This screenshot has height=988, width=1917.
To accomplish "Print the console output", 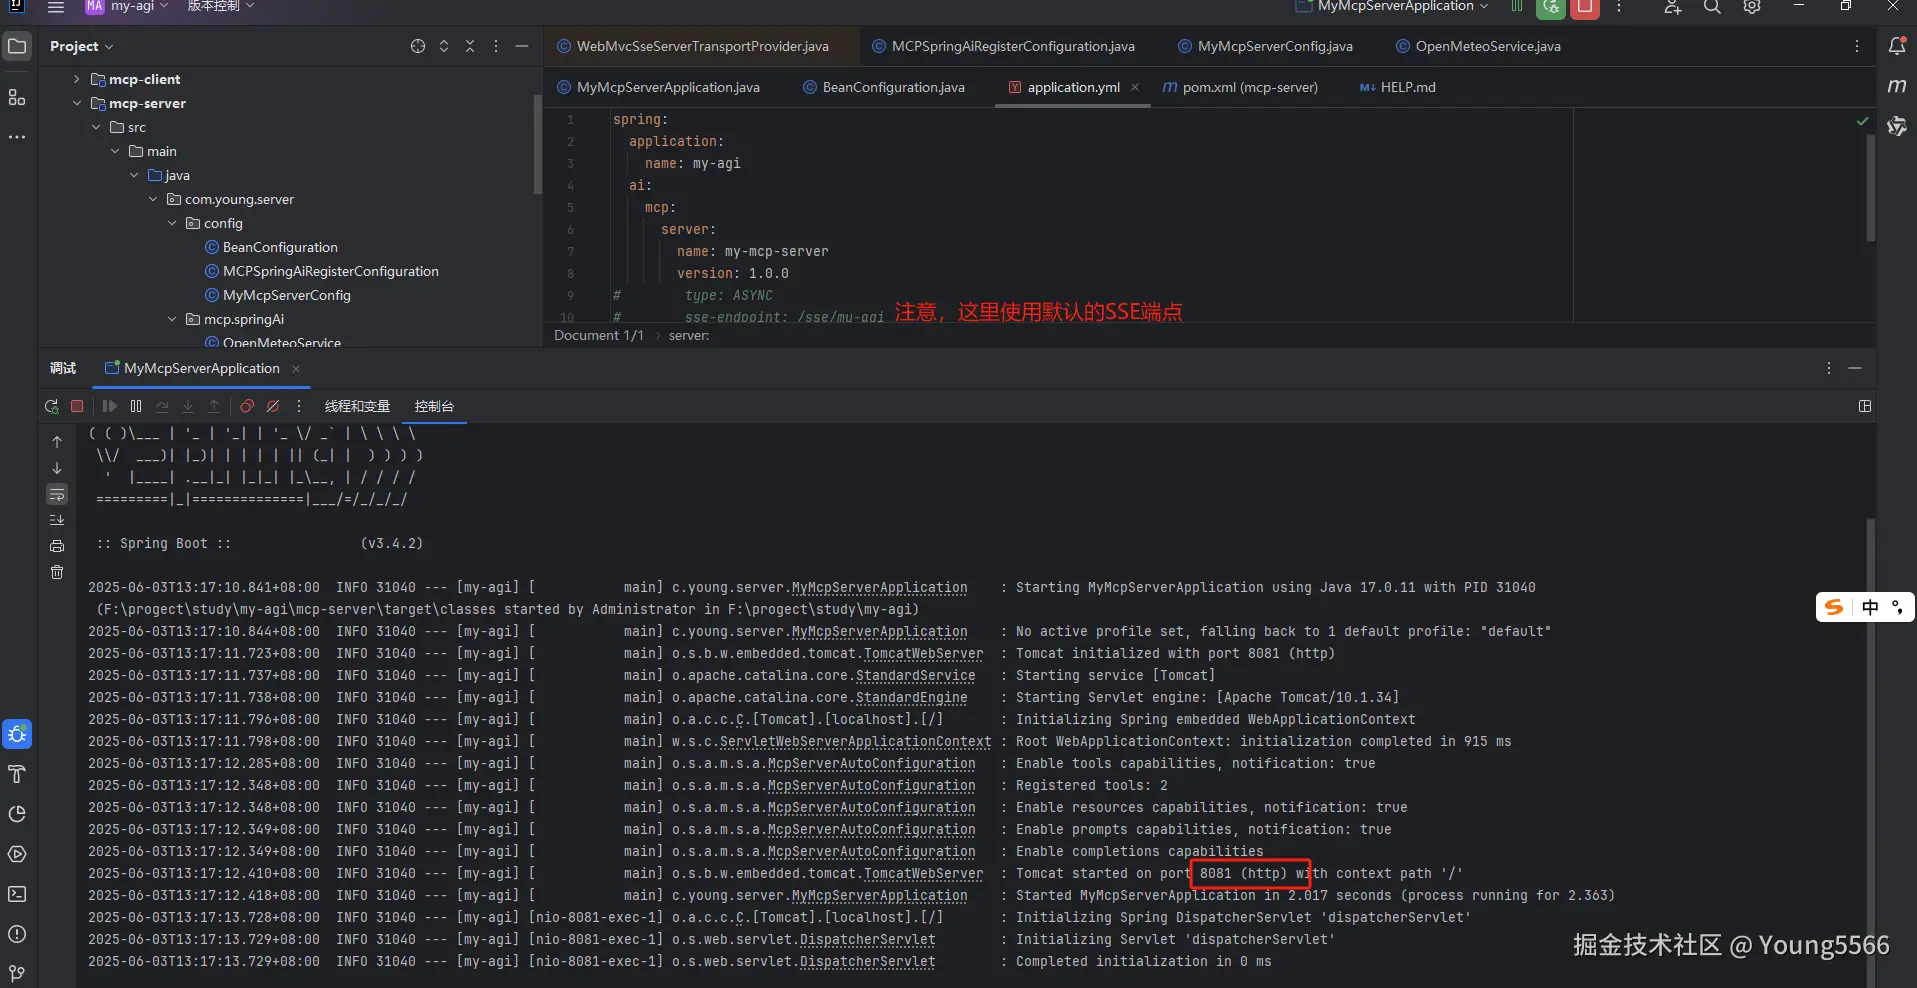I will click(x=57, y=546).
